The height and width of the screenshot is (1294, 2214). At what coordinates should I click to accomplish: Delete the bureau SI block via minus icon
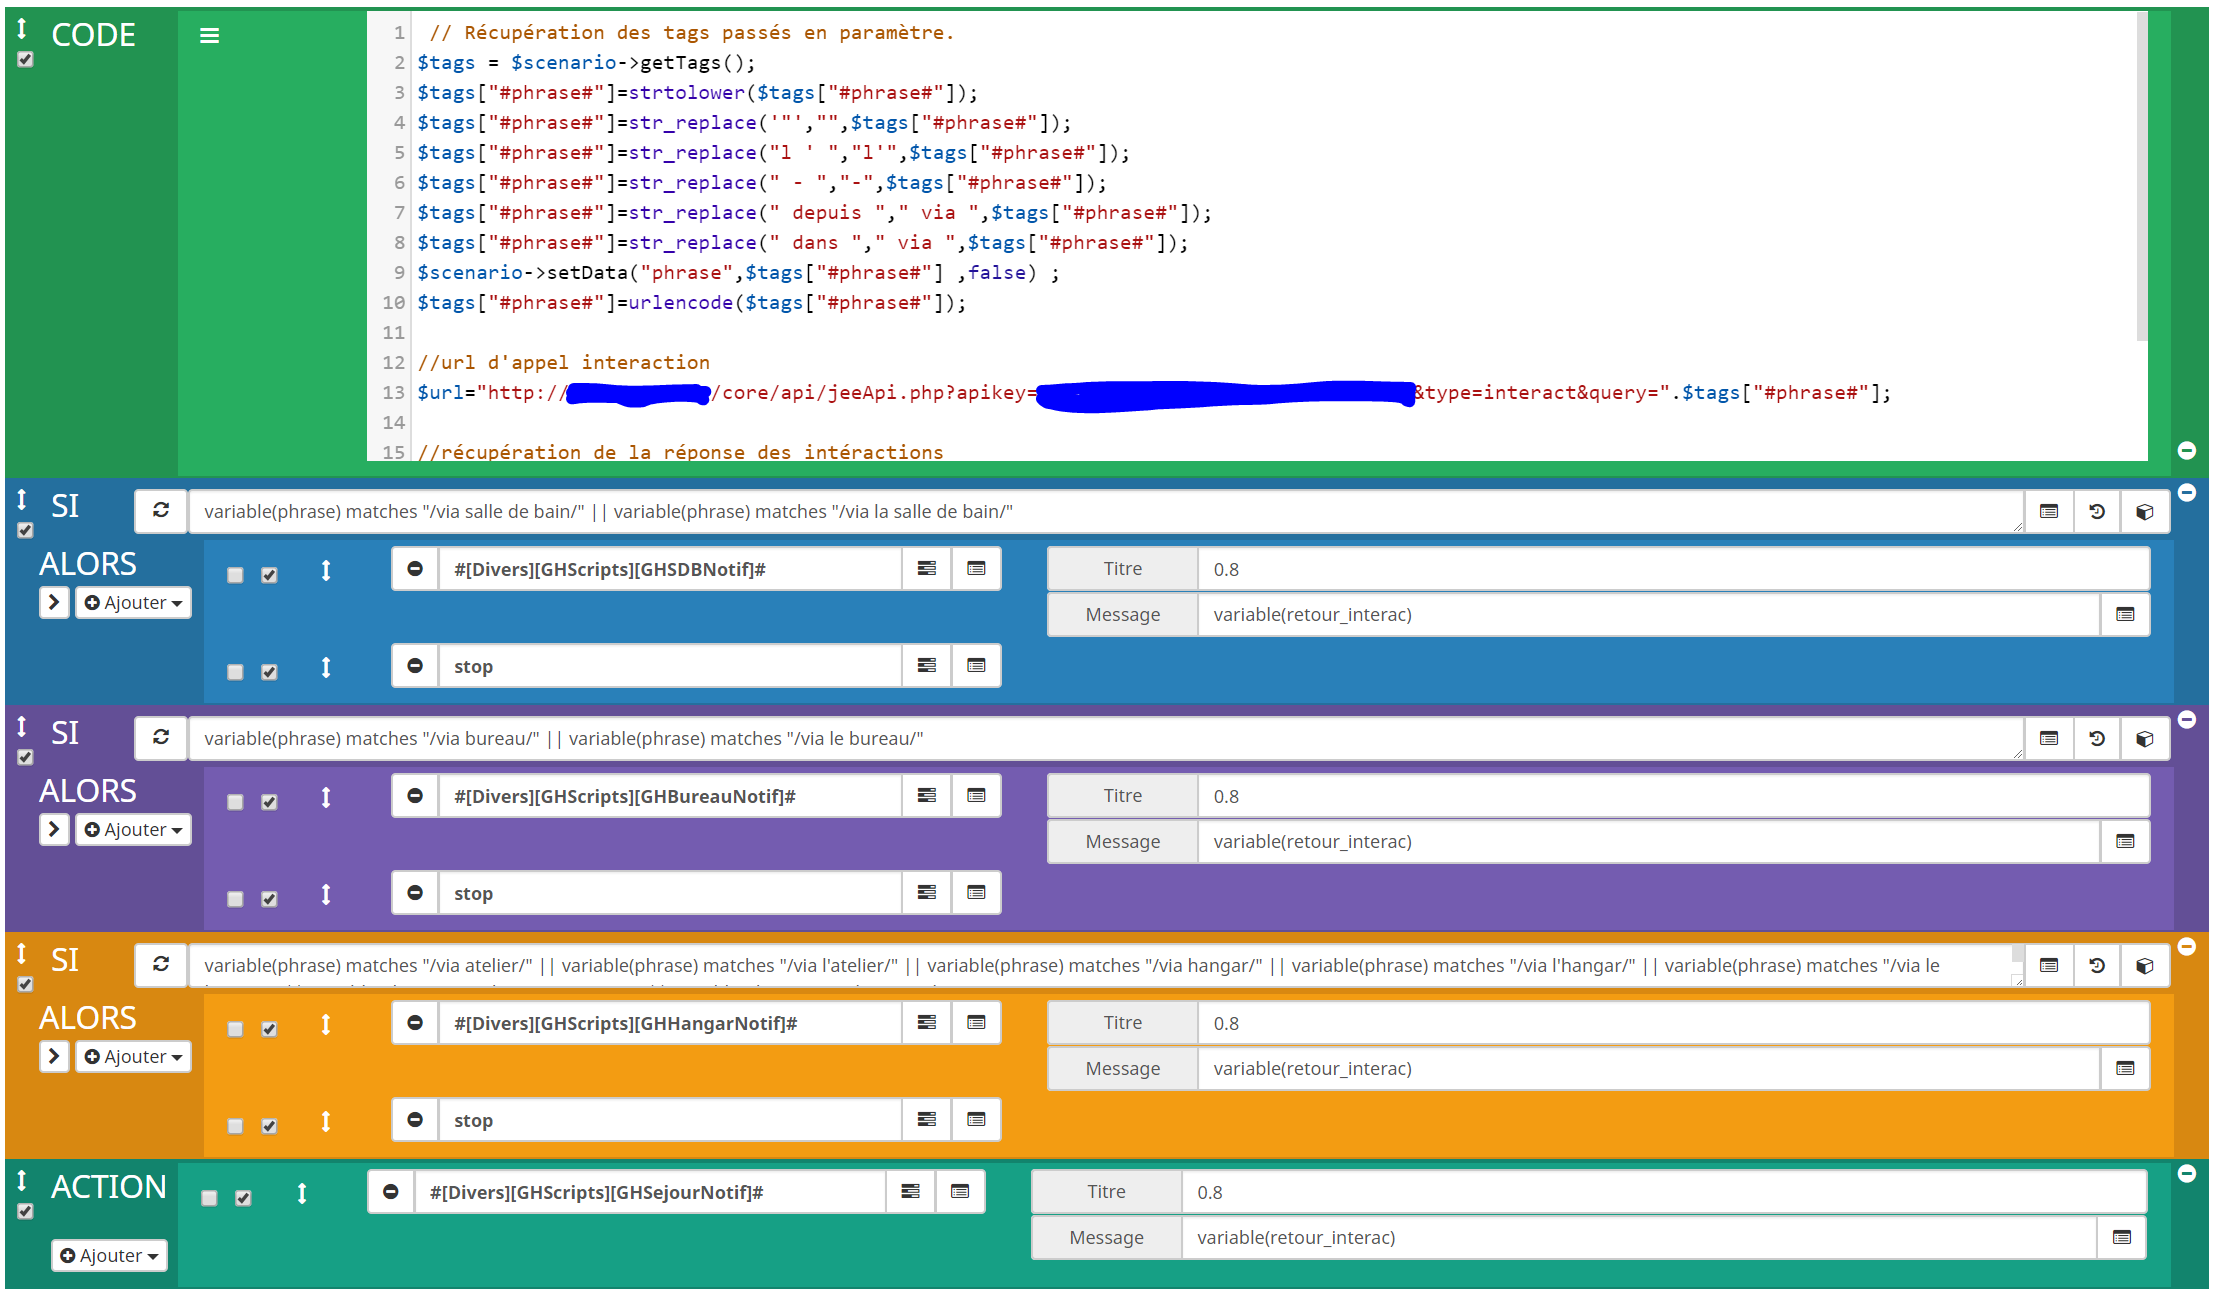pyautogui.click(x=2186, y=720)
